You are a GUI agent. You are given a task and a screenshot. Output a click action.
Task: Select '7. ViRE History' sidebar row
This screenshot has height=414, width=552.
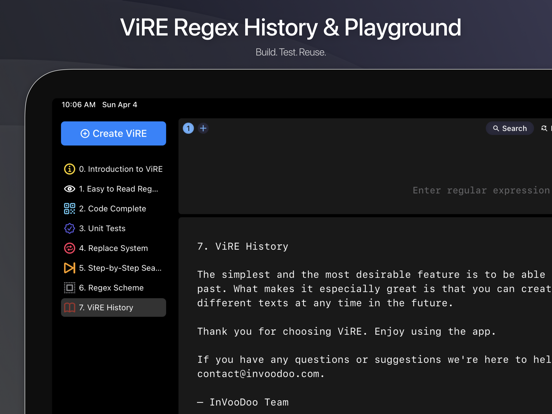(x=113, y=307)
